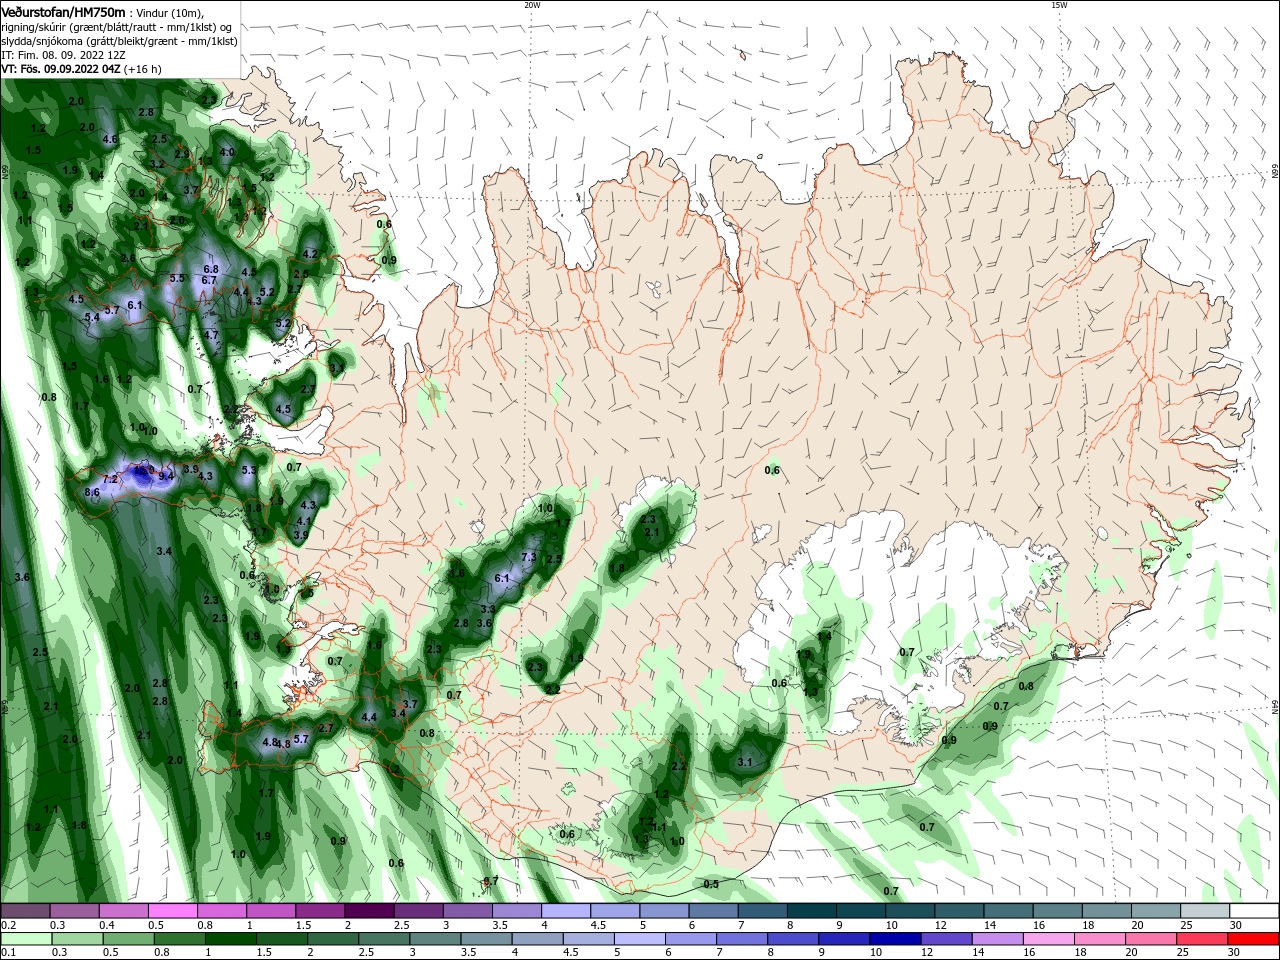Click the 5.5 precipitation value on the map
The width and height of the screenshot is (1280, 960).
pyautogui.click(x=177, y=278)
